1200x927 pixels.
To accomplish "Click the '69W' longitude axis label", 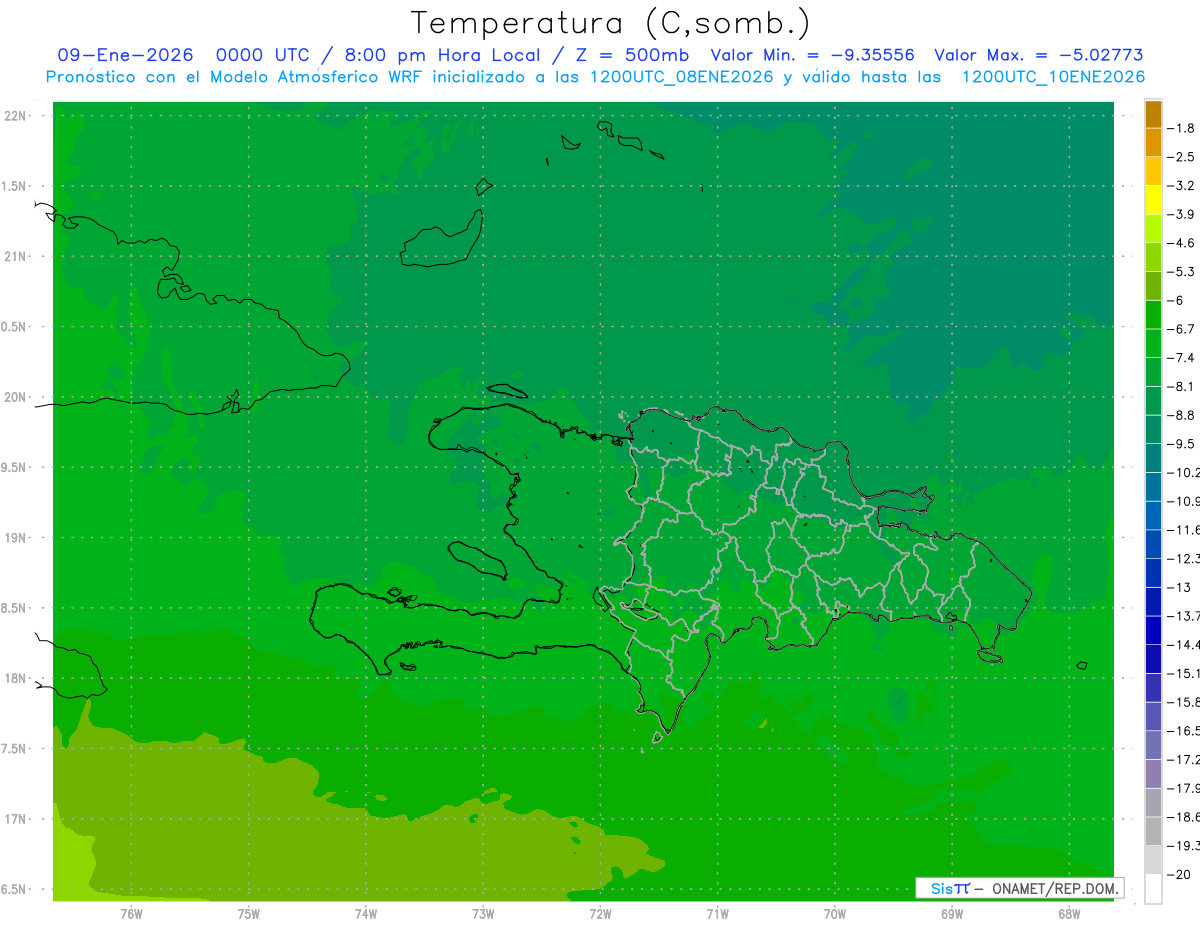I will (x=951, y=914).
